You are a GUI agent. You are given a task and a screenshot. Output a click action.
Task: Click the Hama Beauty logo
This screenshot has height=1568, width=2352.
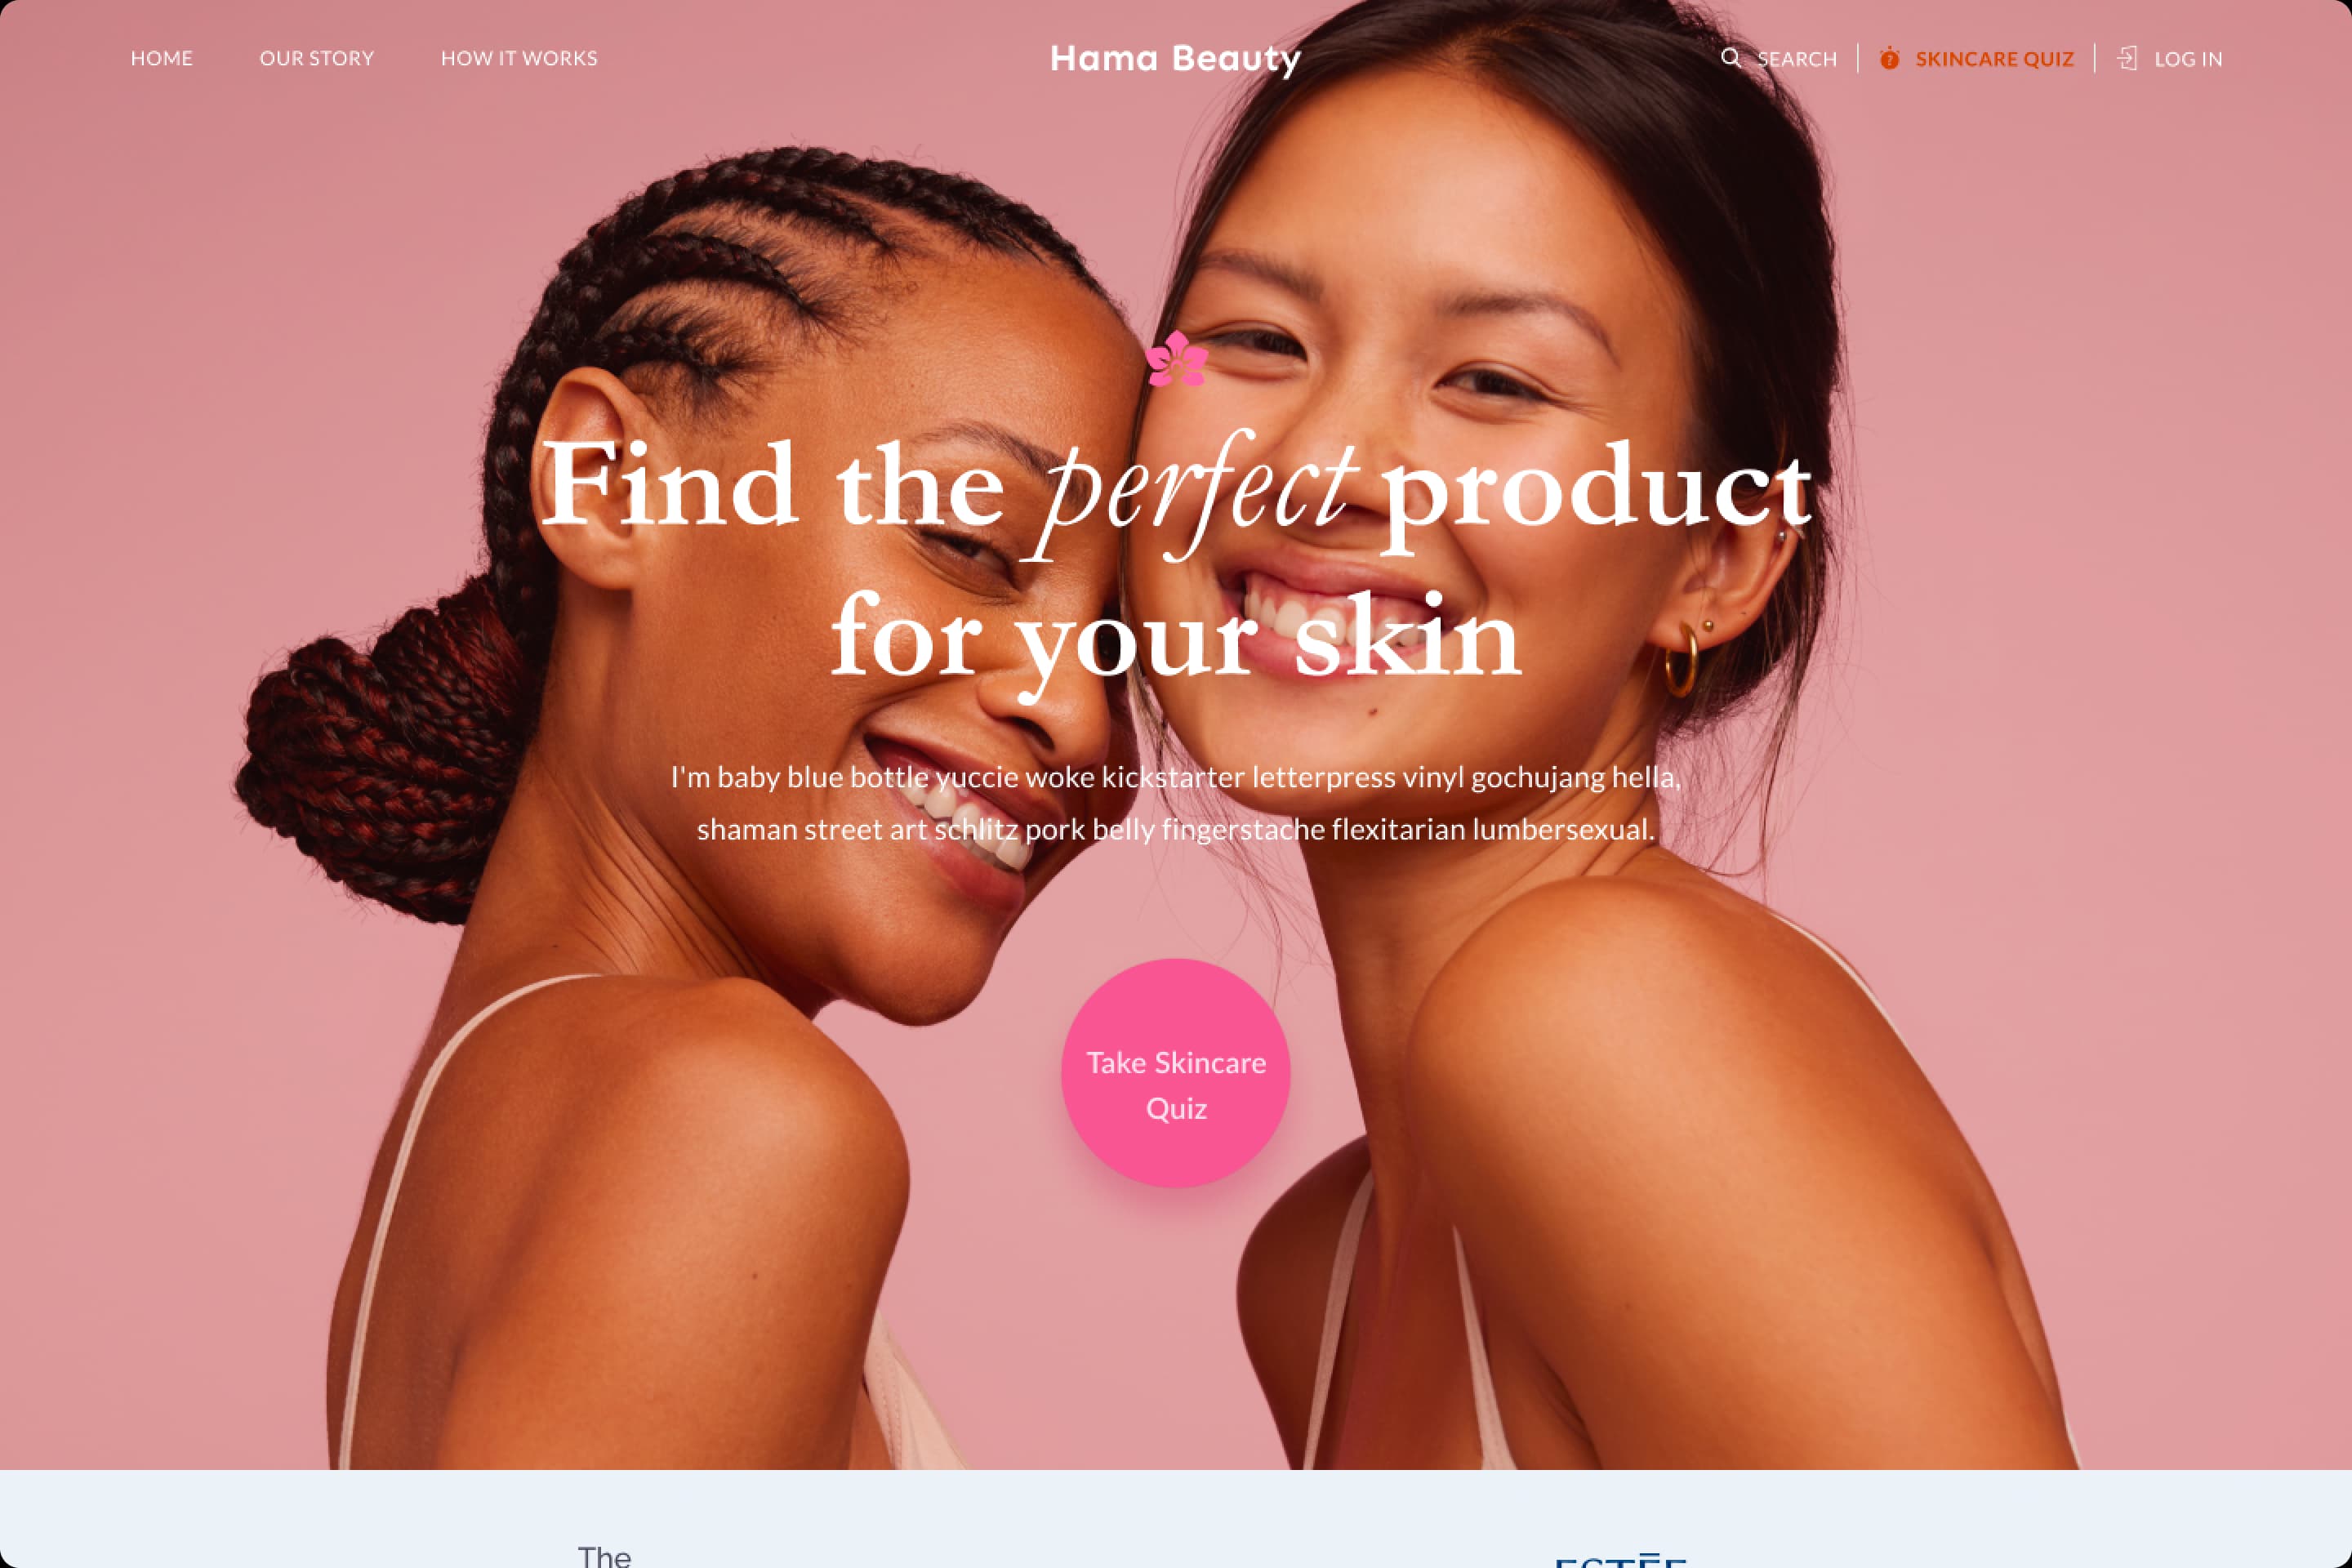[x=1176, y=59]
